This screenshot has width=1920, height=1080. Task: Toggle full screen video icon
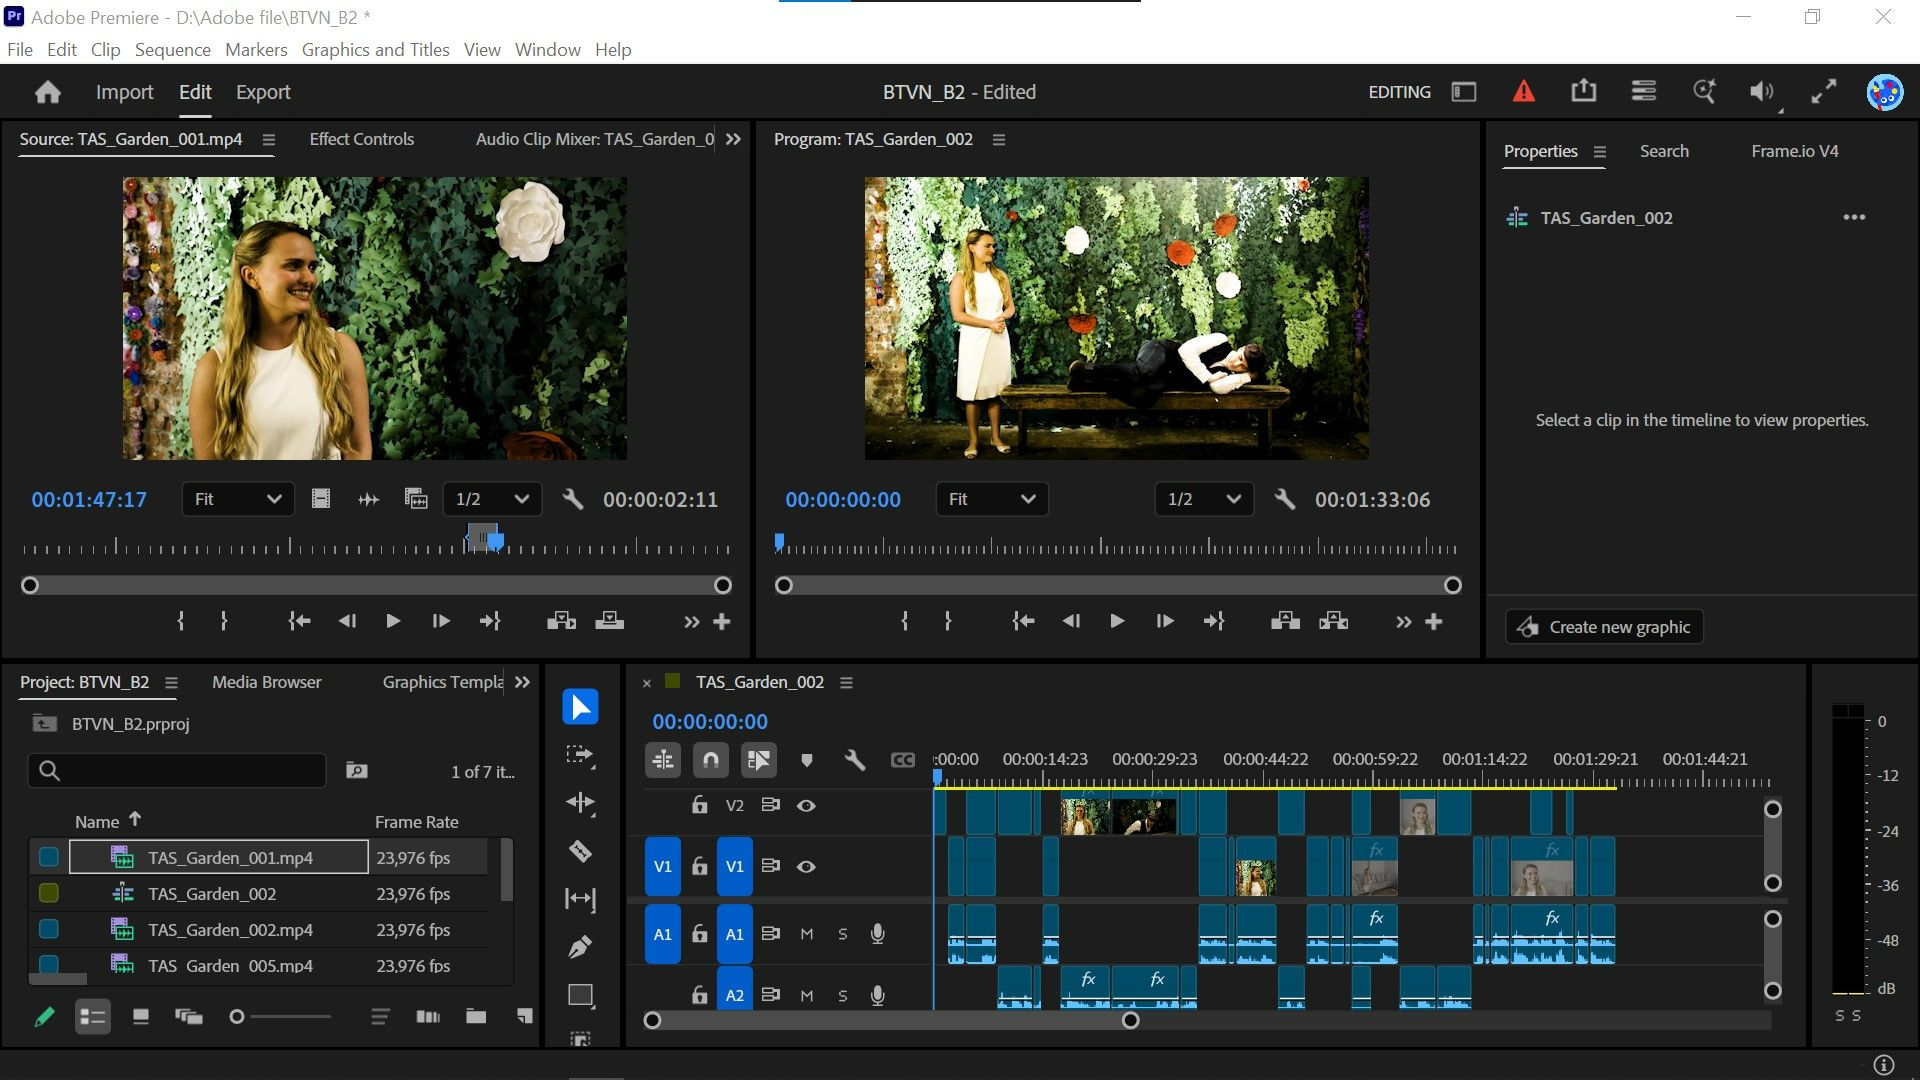click(1824, 92)
